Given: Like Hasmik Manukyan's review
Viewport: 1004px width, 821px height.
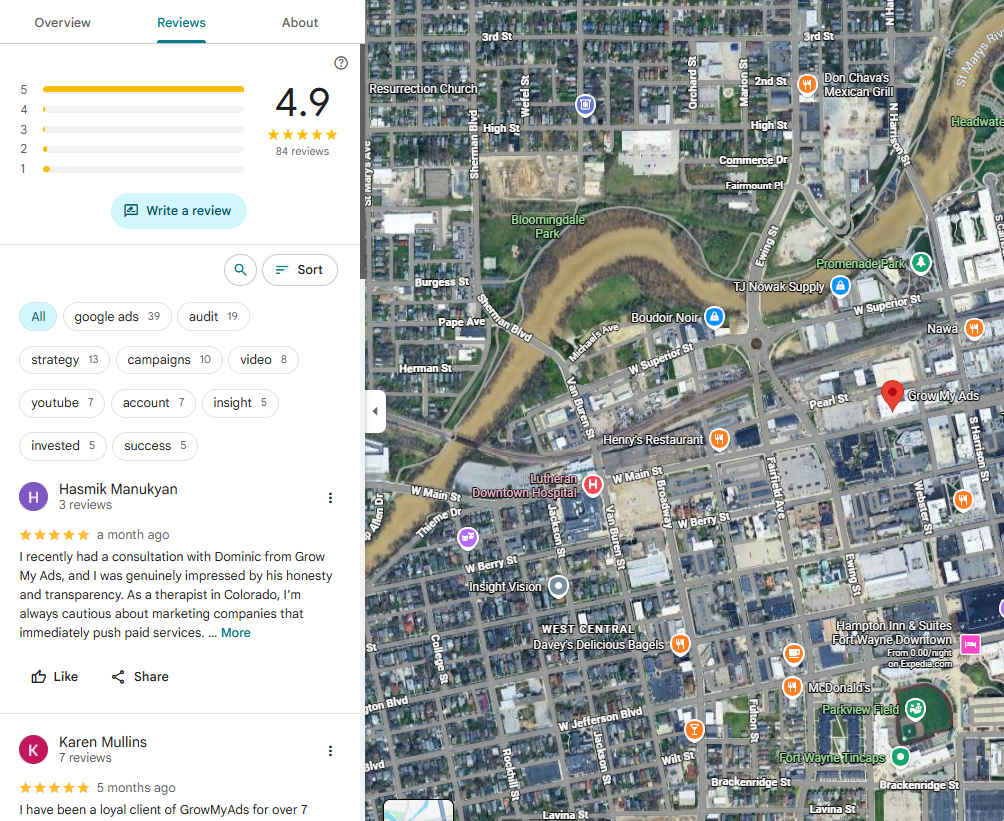Looking at the screenshot, I should coord(54,676).
